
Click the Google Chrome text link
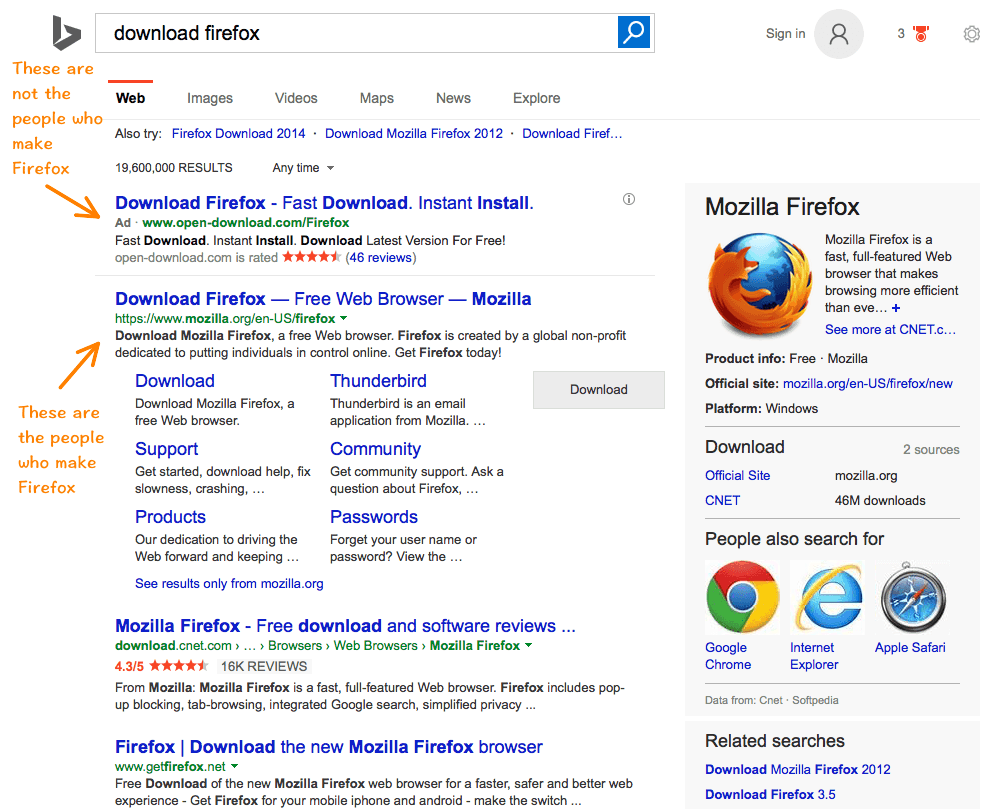pos(728,656)
